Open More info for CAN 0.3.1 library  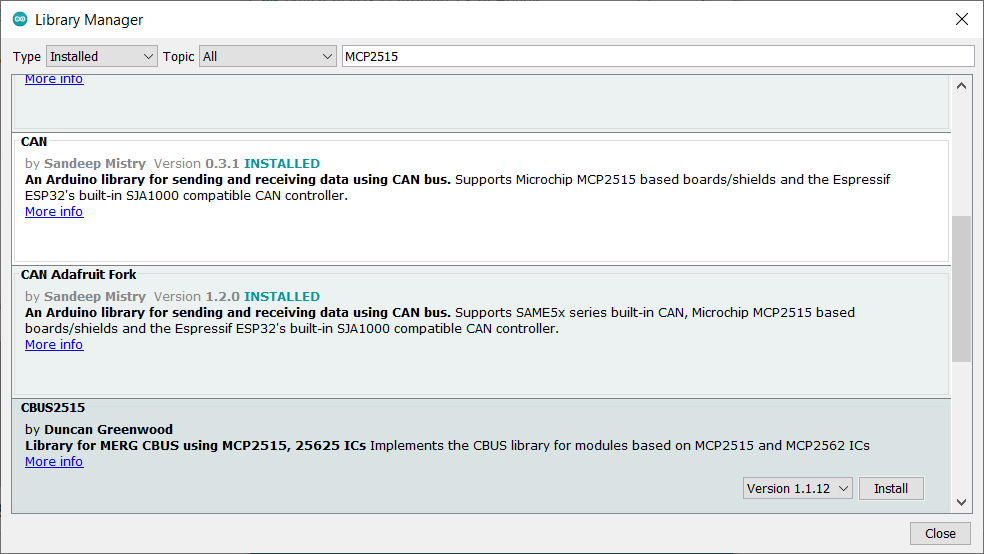(x=54, y=212)
